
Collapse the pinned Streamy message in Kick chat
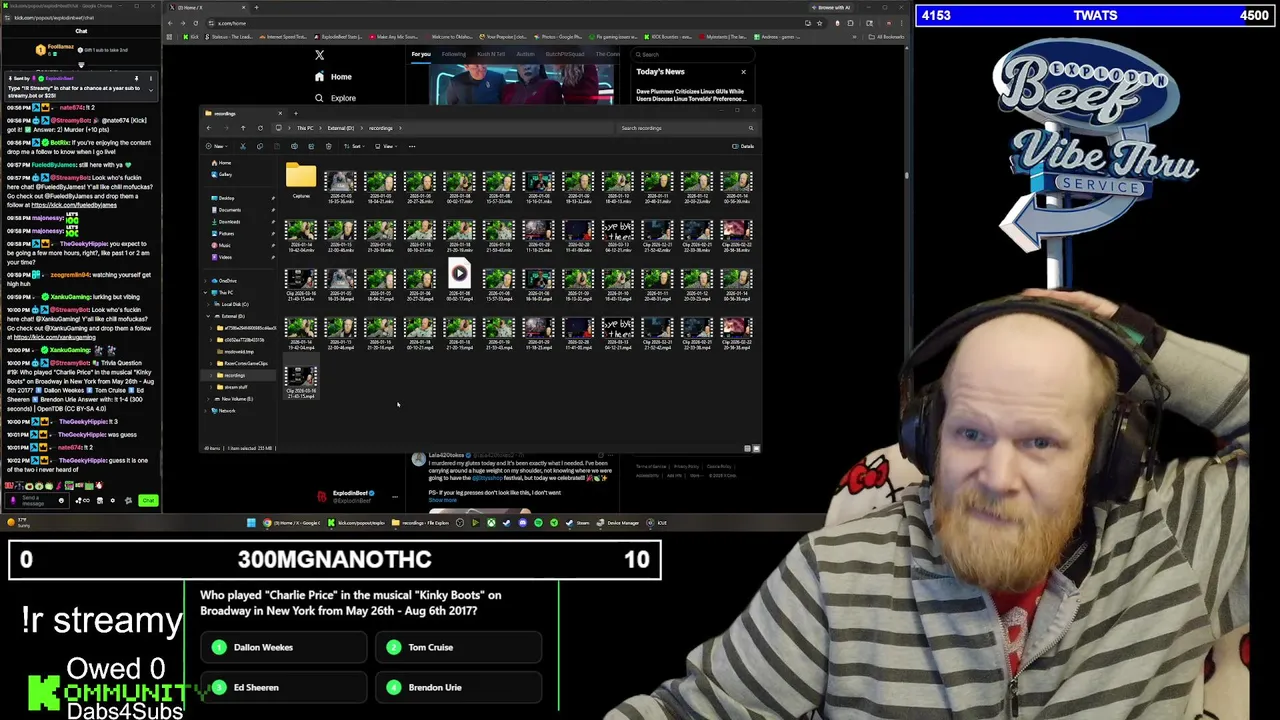pyautogui.click(x=151, y=90)
